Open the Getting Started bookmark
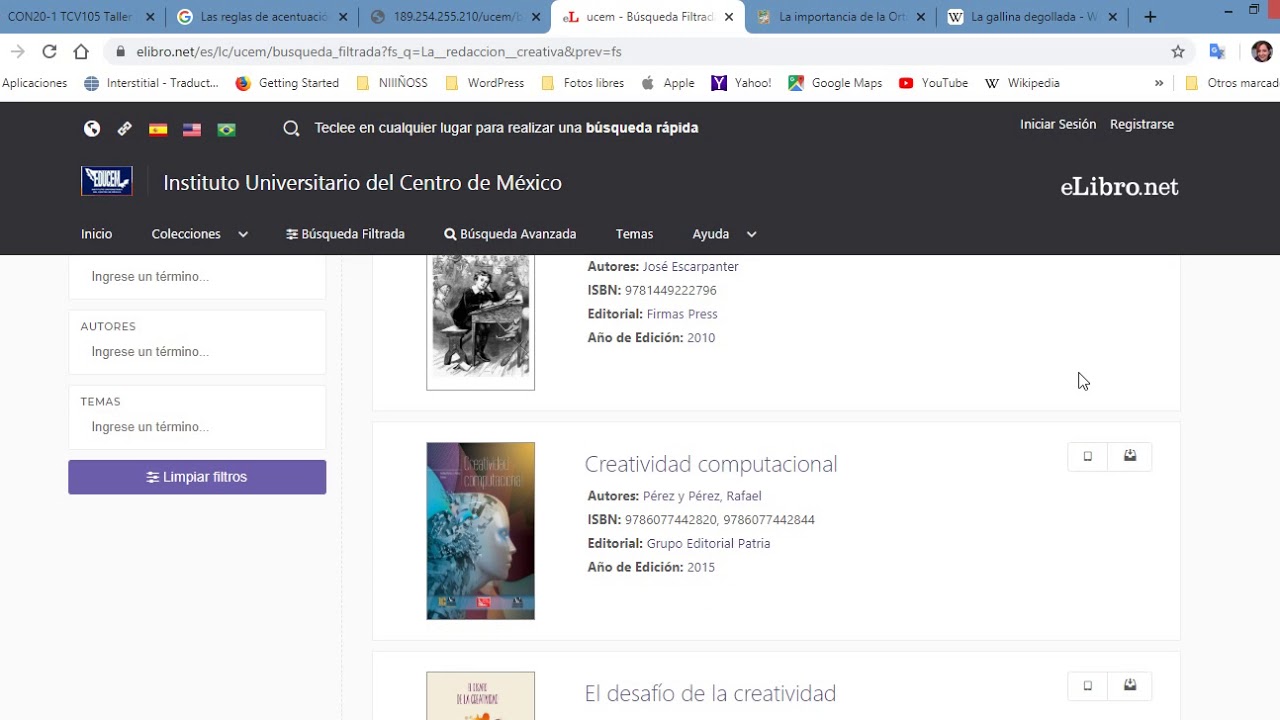Image resolution: width=1280 pixels, height=720 pixels. click(287, 83)
